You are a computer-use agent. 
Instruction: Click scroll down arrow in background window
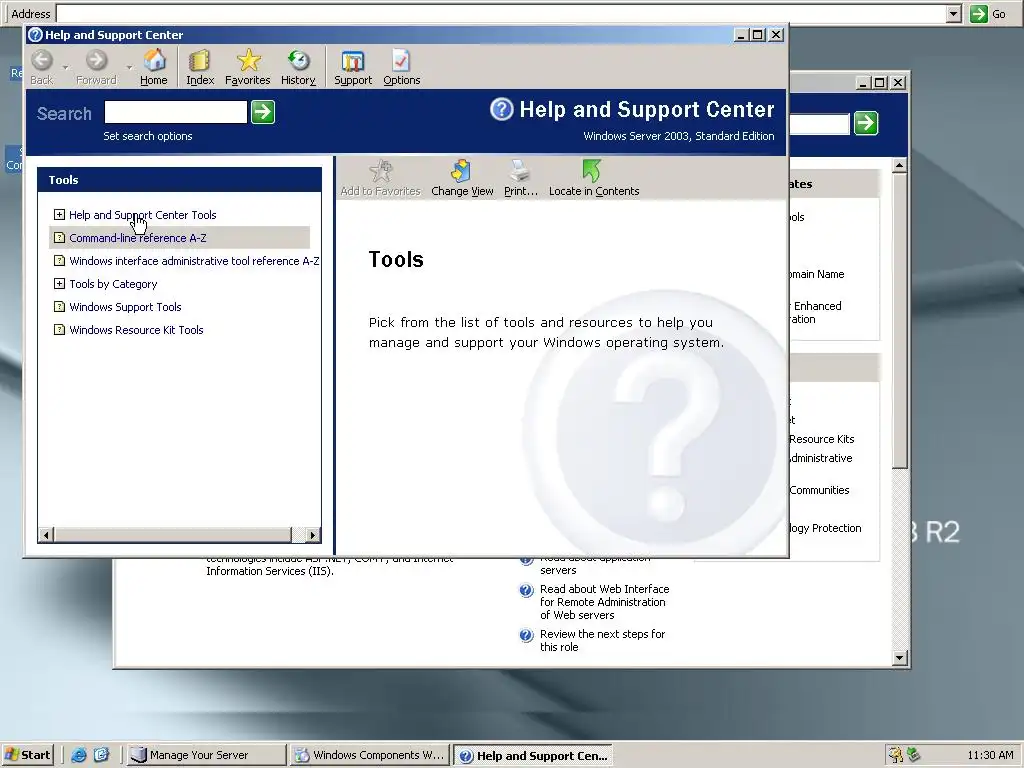tap(900, 658)
